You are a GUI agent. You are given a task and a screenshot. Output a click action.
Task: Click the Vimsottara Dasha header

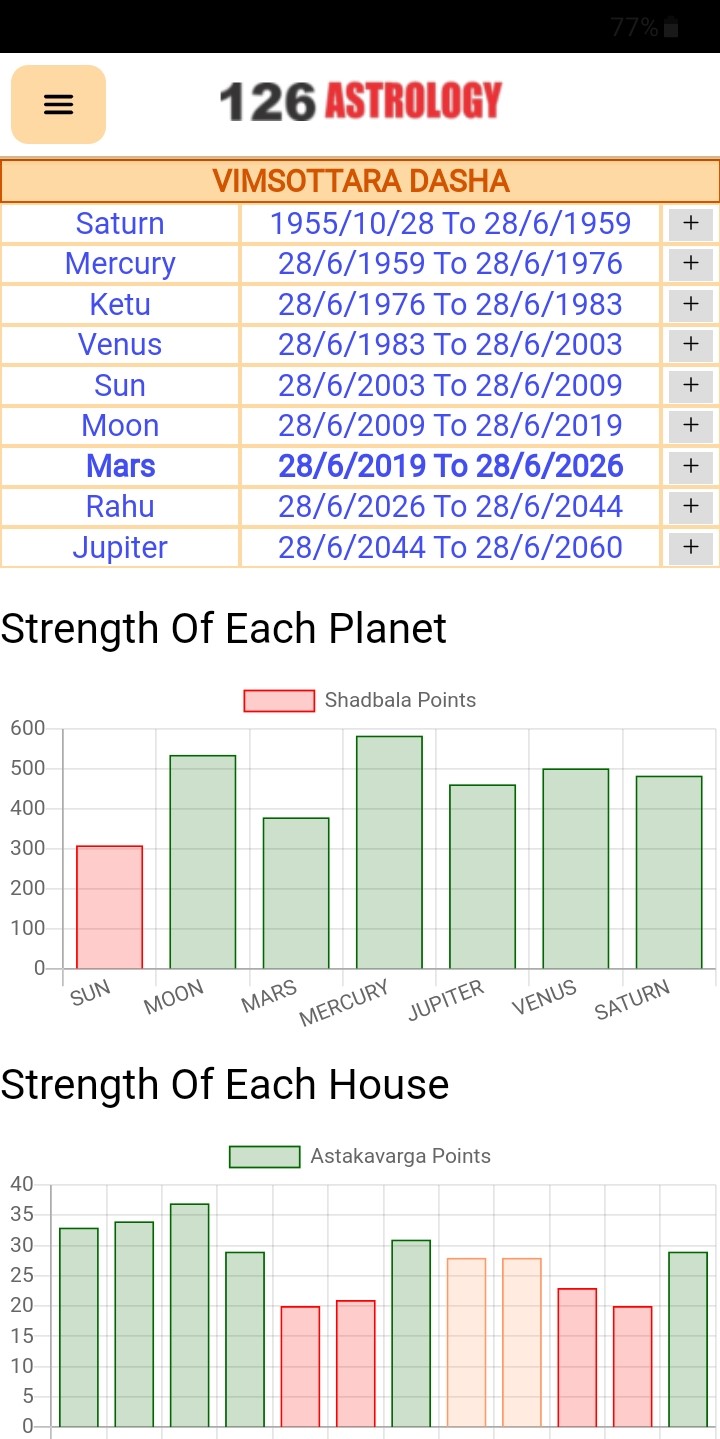point(360,181)
